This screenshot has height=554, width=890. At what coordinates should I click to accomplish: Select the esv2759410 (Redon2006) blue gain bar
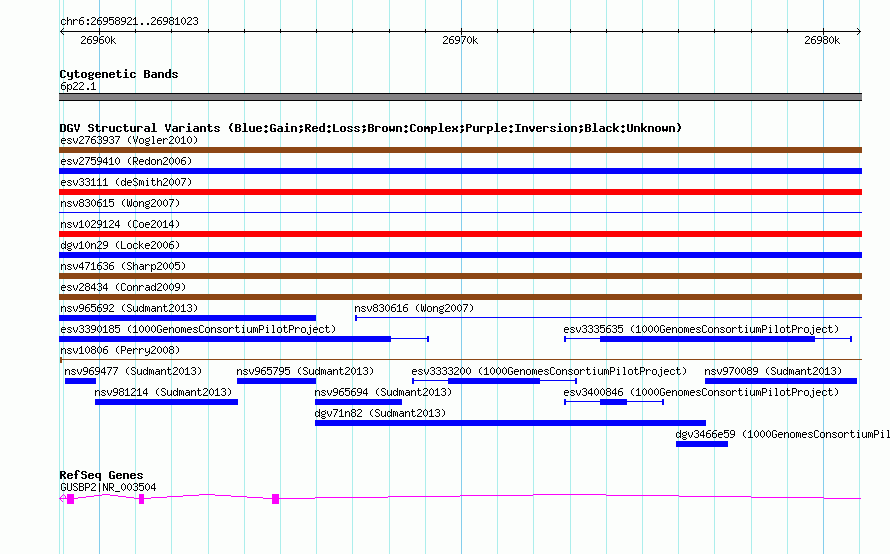tap(460, 171)
